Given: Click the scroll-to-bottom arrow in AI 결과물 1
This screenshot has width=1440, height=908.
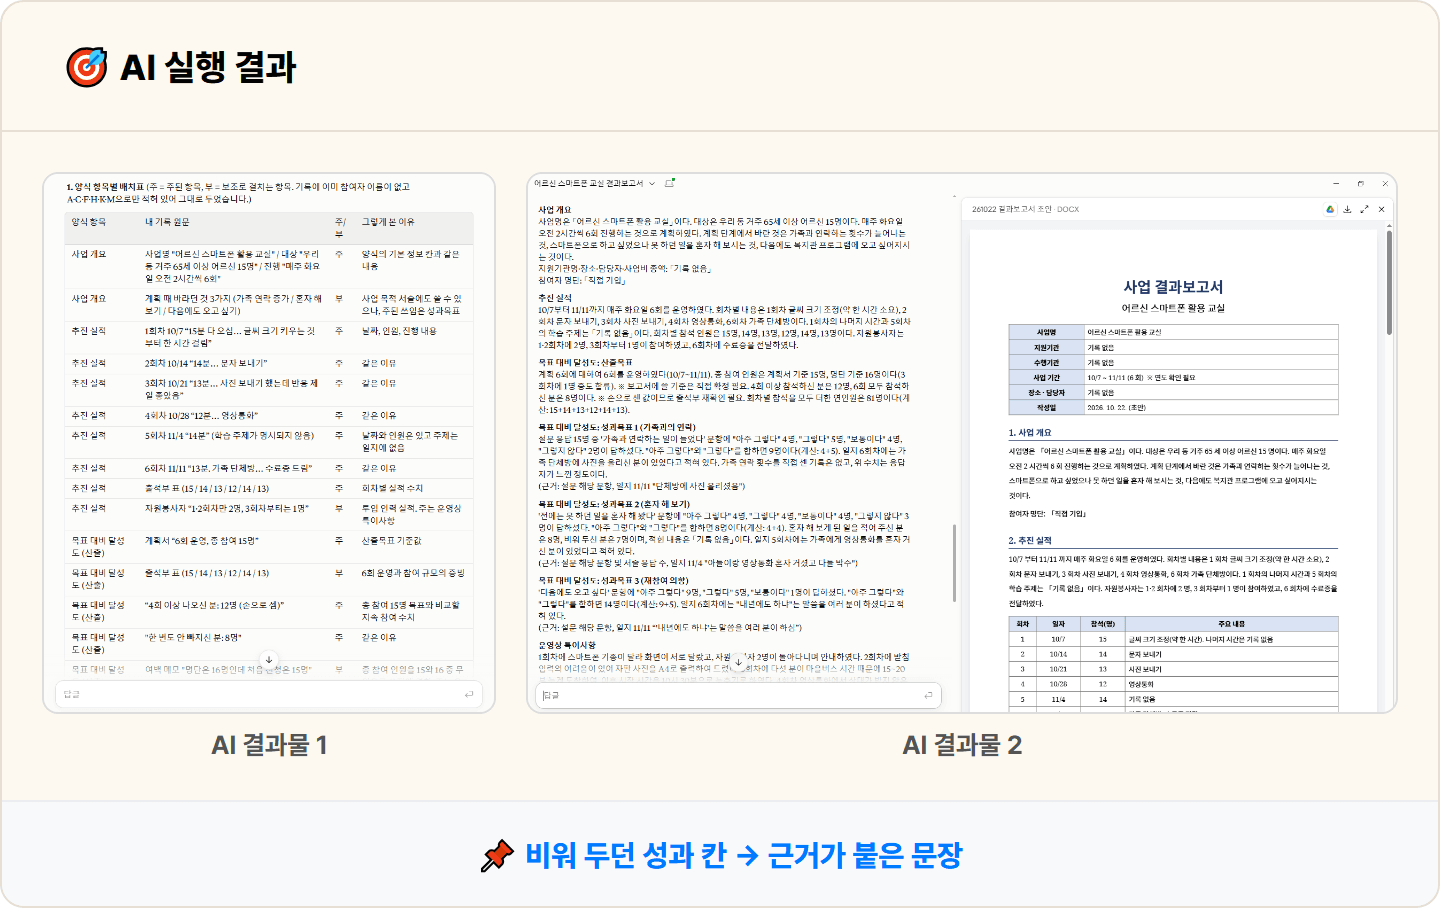Looking at the screenshot, I should click(x=269, y=660).
